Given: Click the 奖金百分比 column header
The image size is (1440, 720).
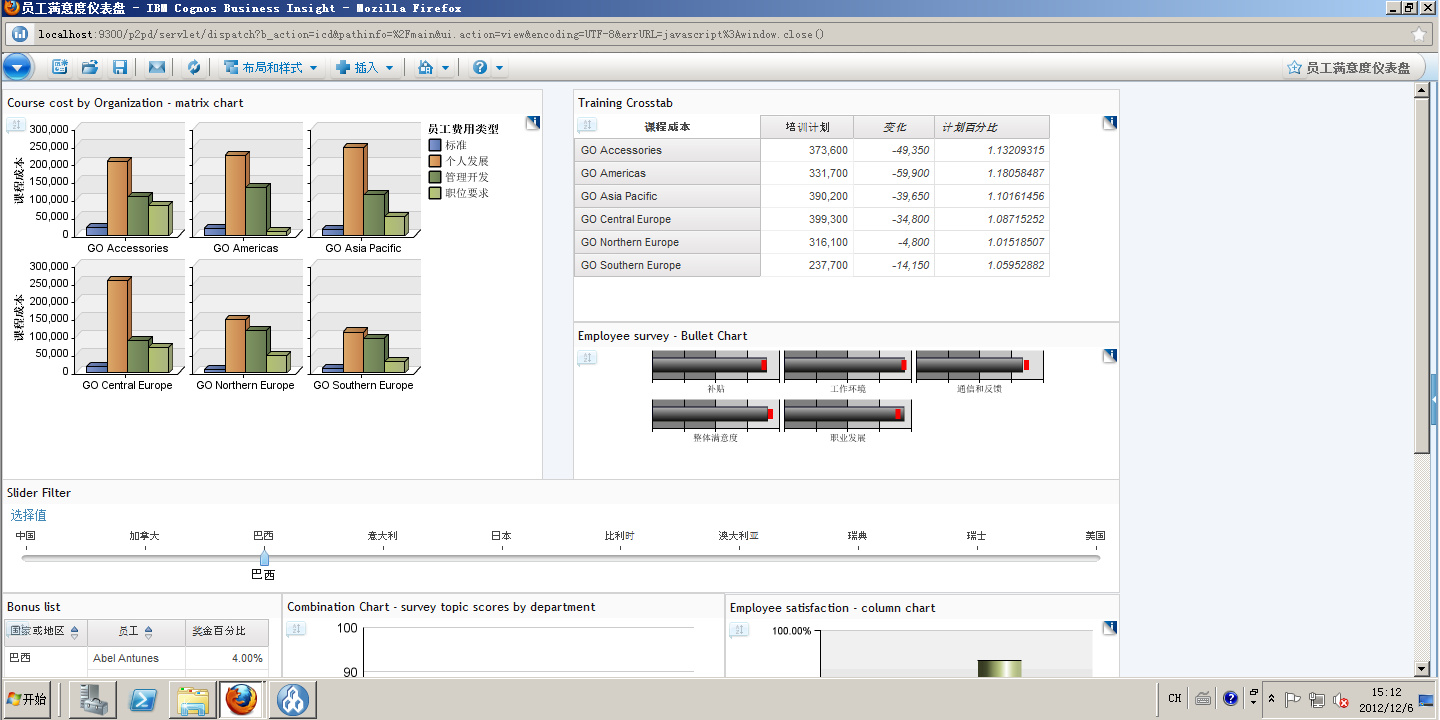Looking at the screenshot, I should click(x=227, y=632).
